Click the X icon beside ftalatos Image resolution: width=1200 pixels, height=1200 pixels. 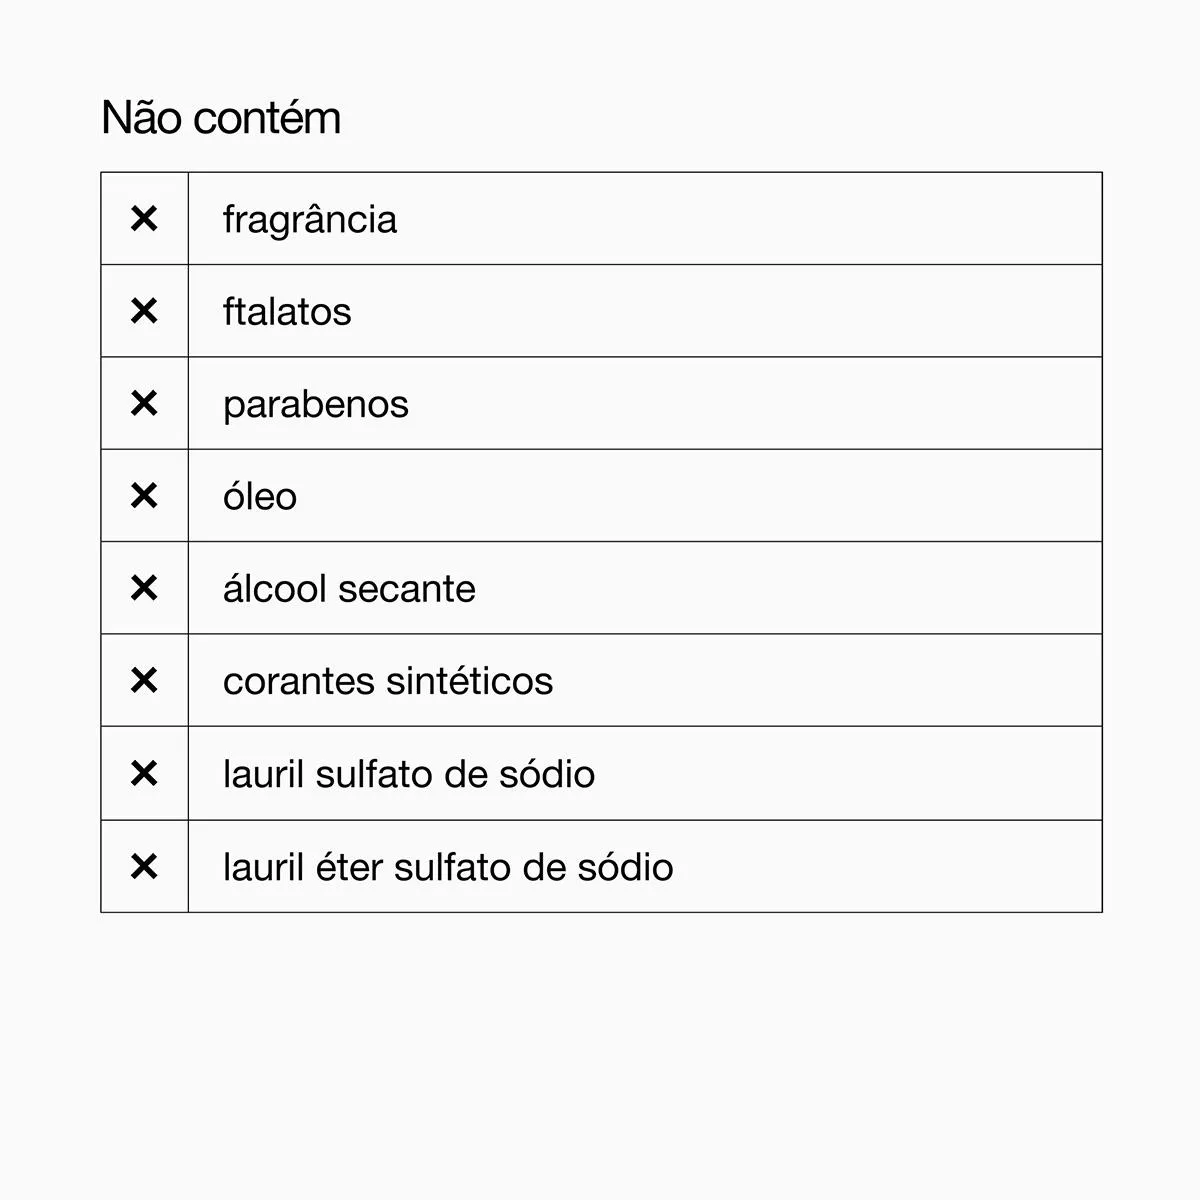click(144, 311)
